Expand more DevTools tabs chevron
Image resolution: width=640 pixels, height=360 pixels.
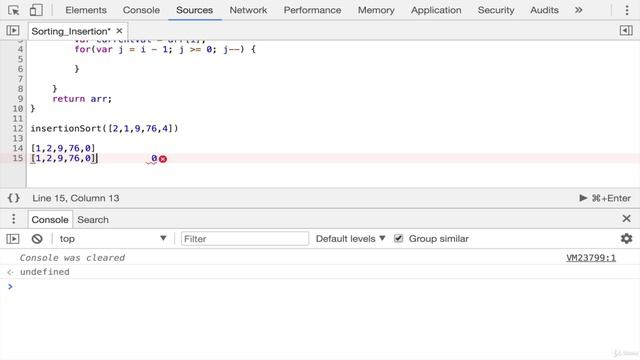click(x=578, y=10)
